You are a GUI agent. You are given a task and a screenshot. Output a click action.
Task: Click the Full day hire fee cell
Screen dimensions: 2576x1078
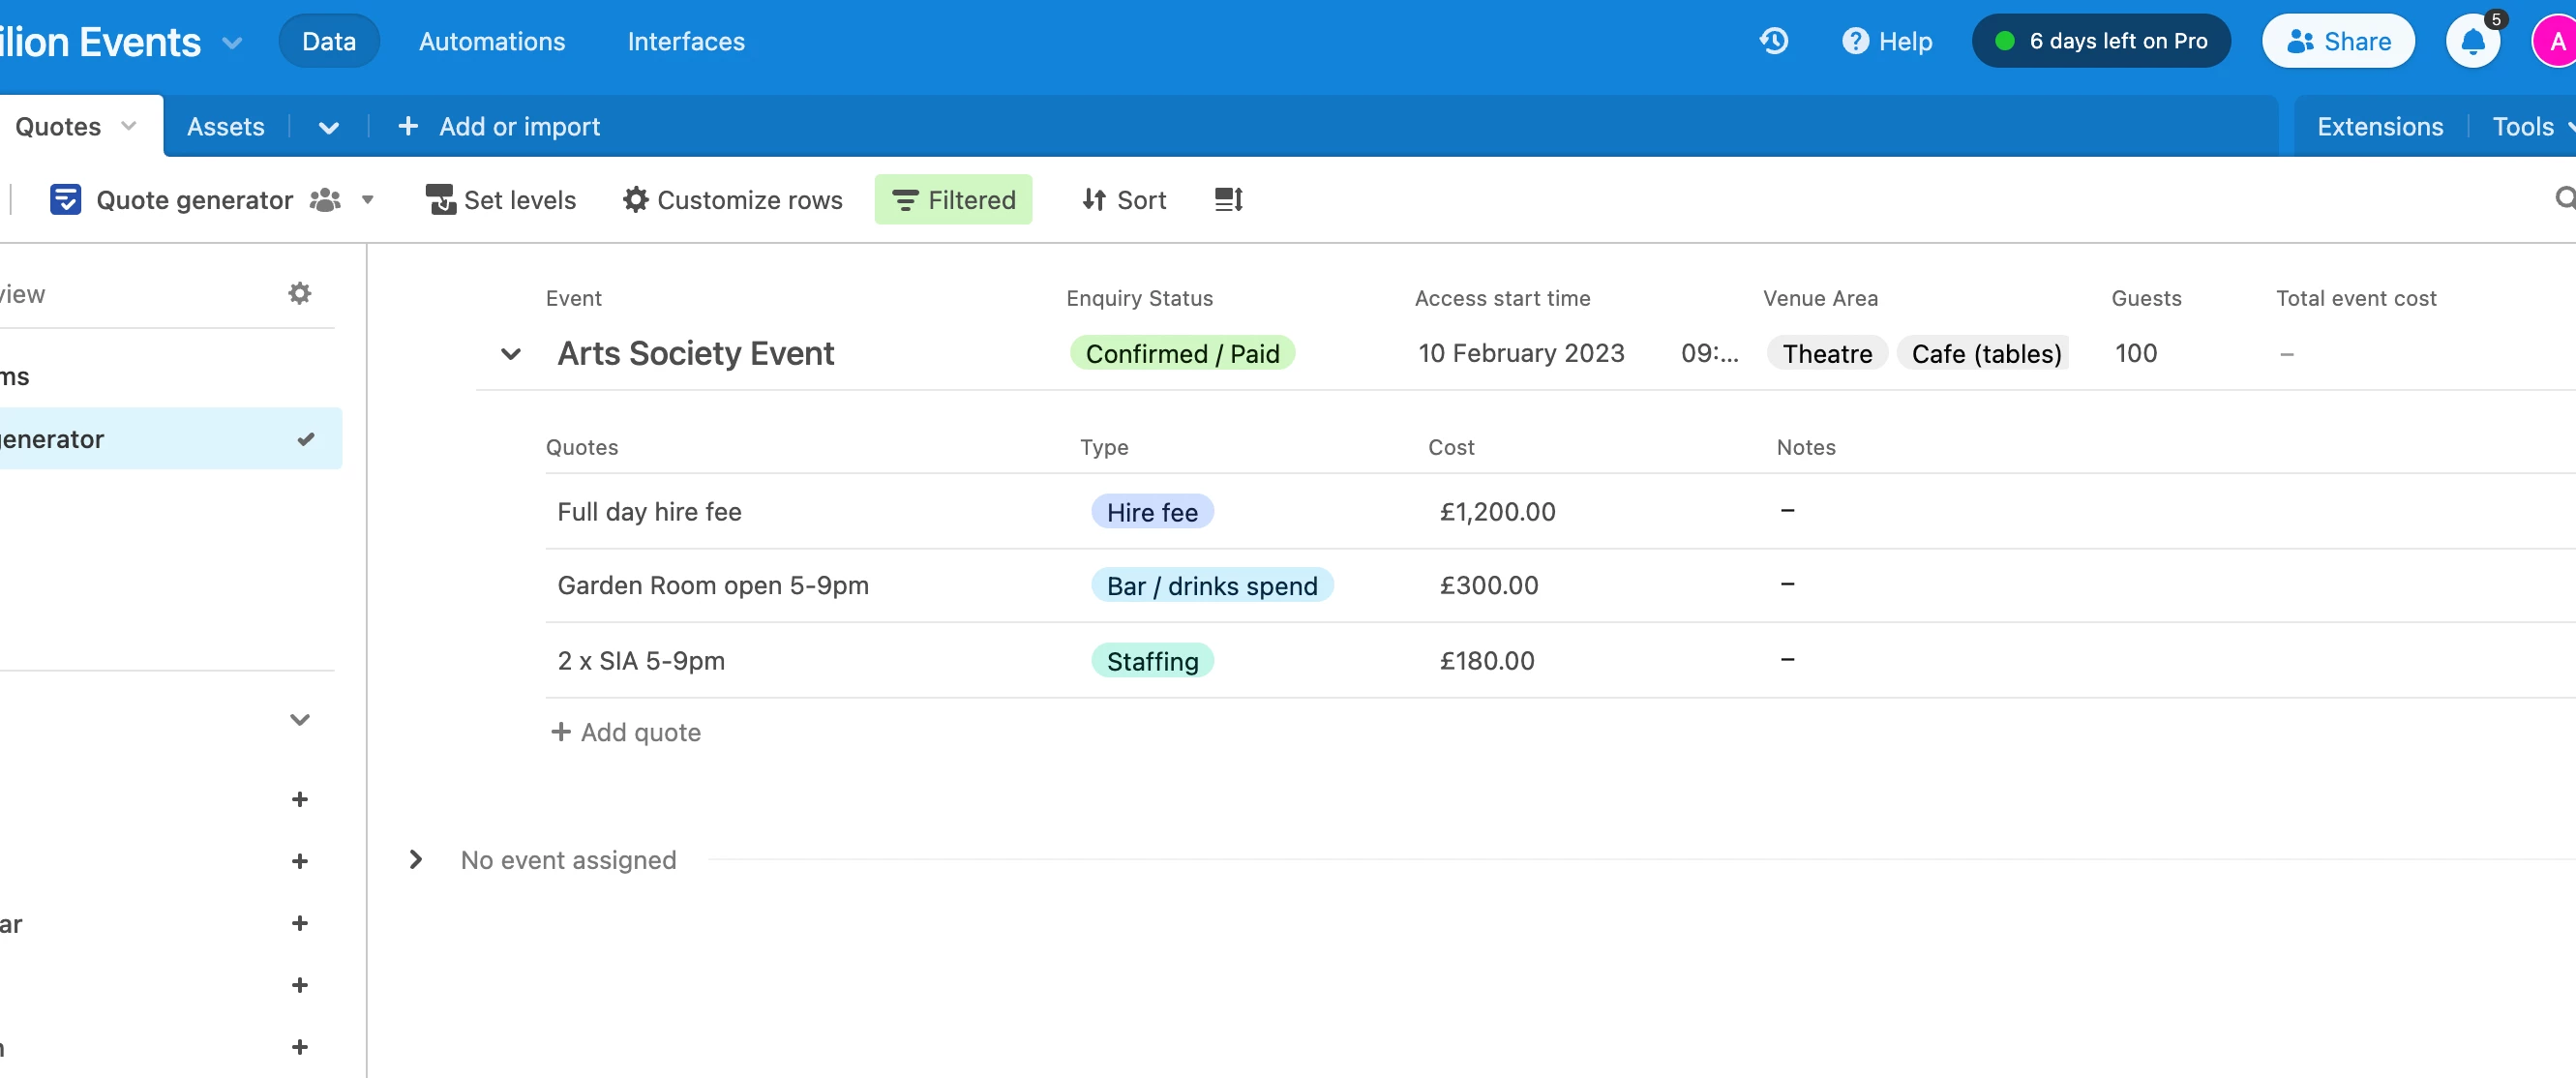click(649, 512)
